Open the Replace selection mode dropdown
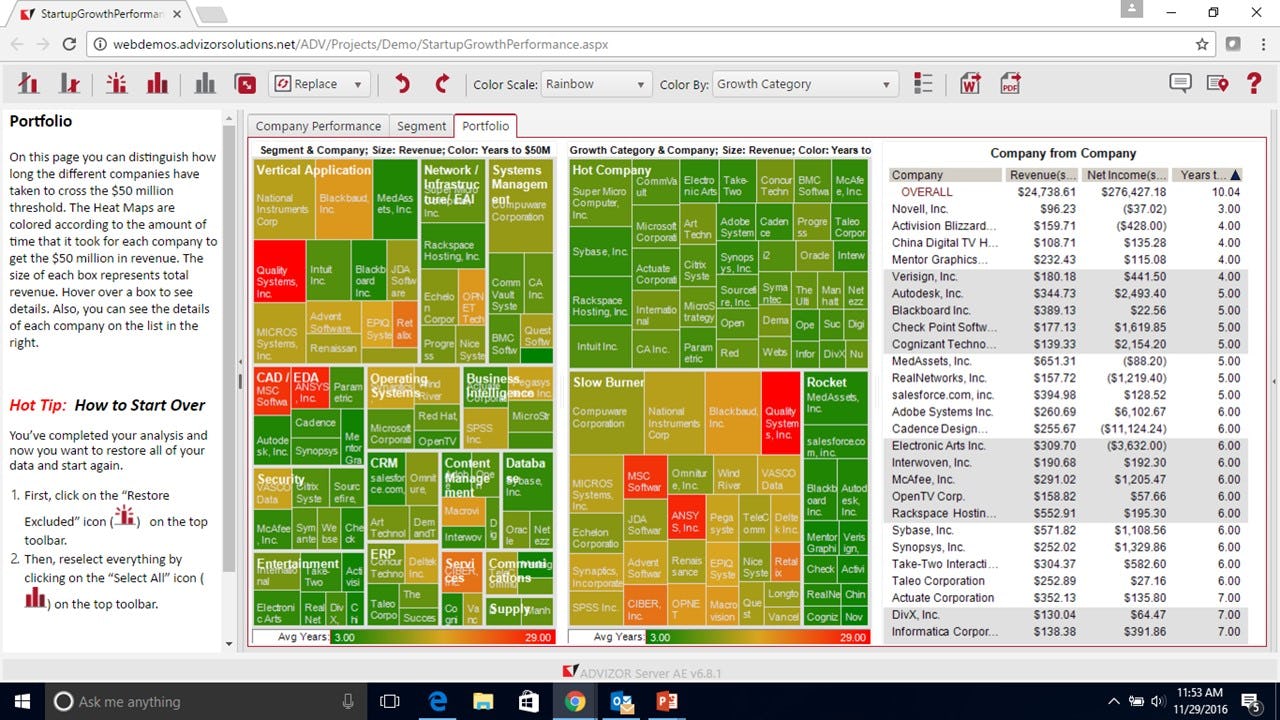1280x720 pixels. 318,84
